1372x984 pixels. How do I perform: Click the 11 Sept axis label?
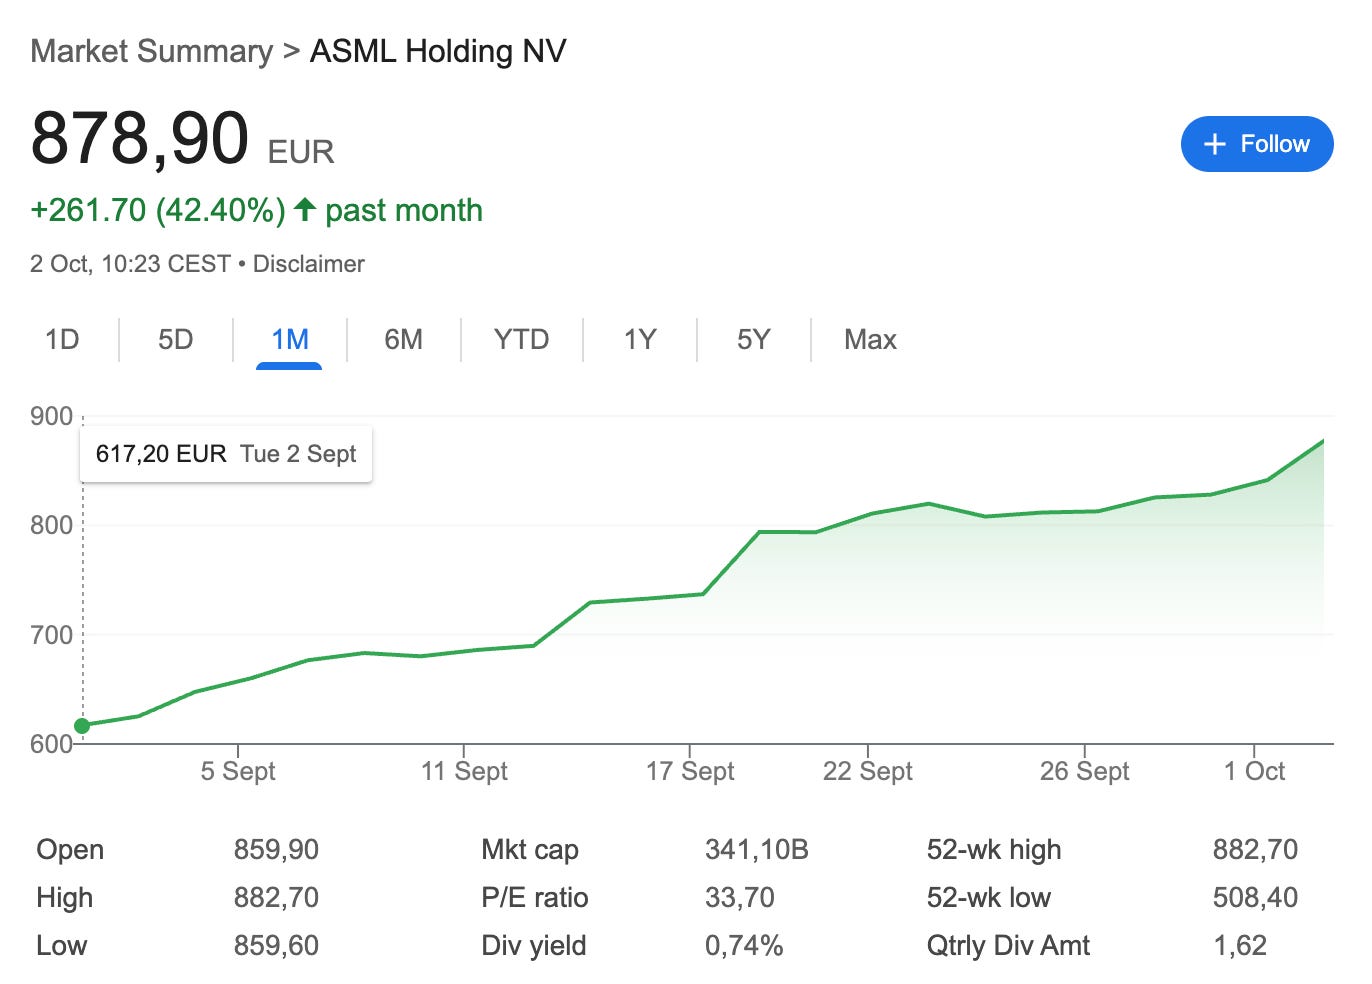pos(464,771)
